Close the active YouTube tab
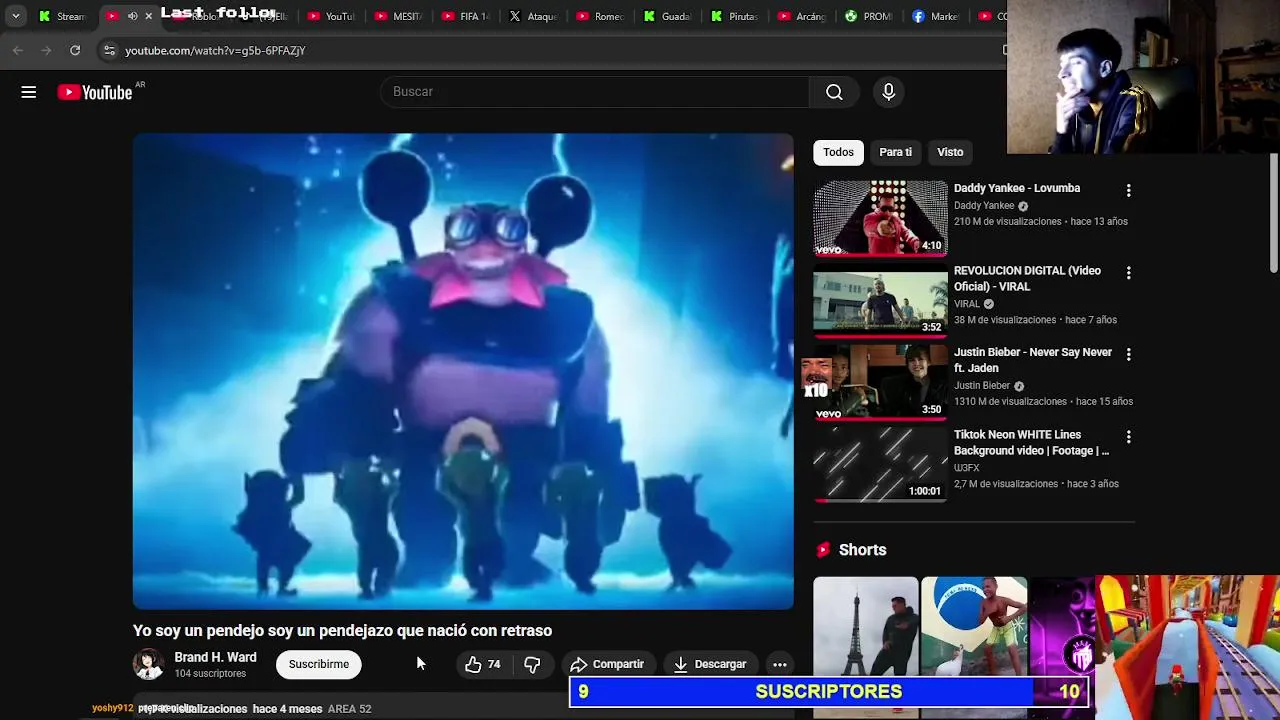Screen dimensions: 1280x720 tap(148, 16)
